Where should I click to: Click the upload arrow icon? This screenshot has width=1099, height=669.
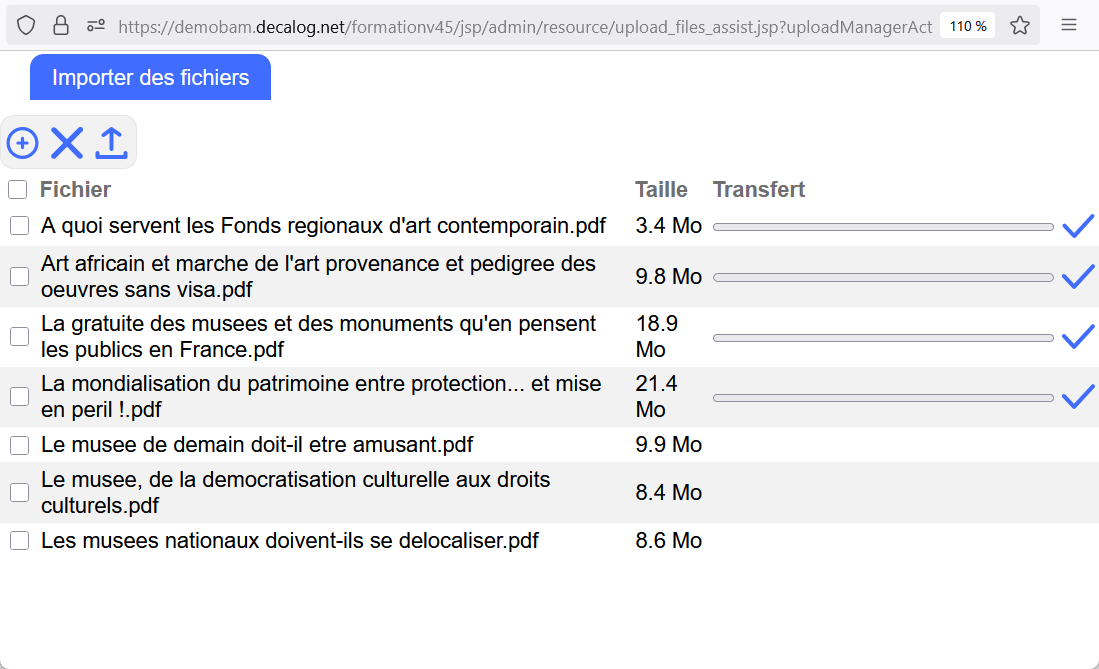click(x=111, y=143)
